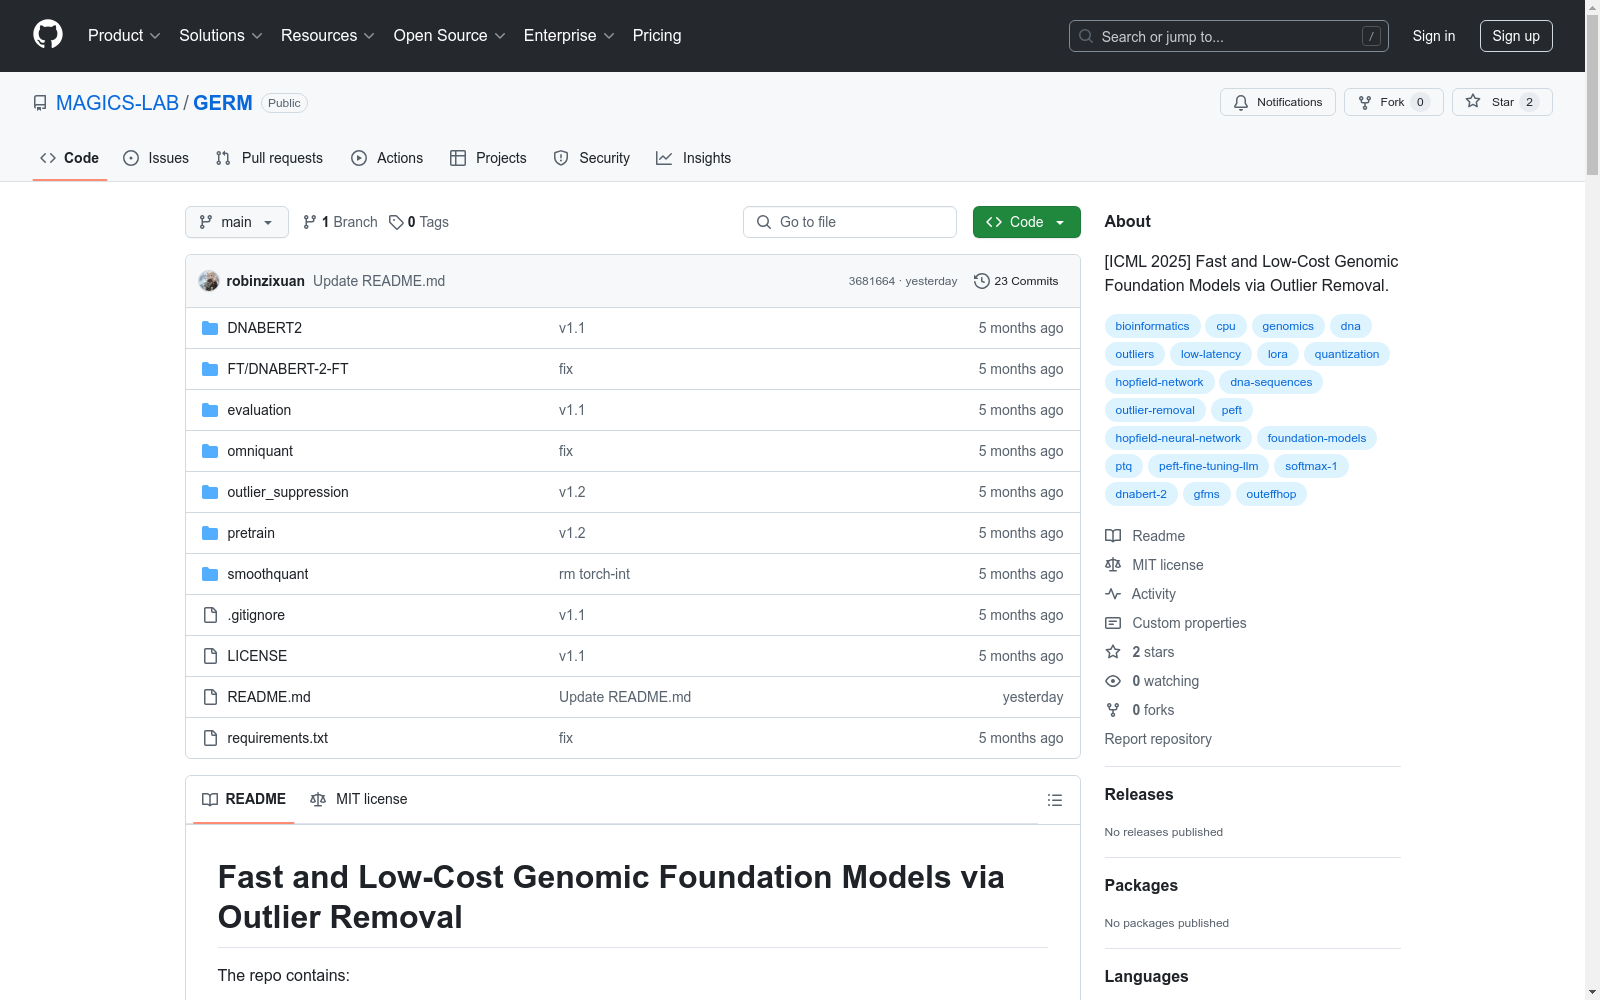
Task: Focus the Search or jump to field
Action: [x=1229, y=36]
